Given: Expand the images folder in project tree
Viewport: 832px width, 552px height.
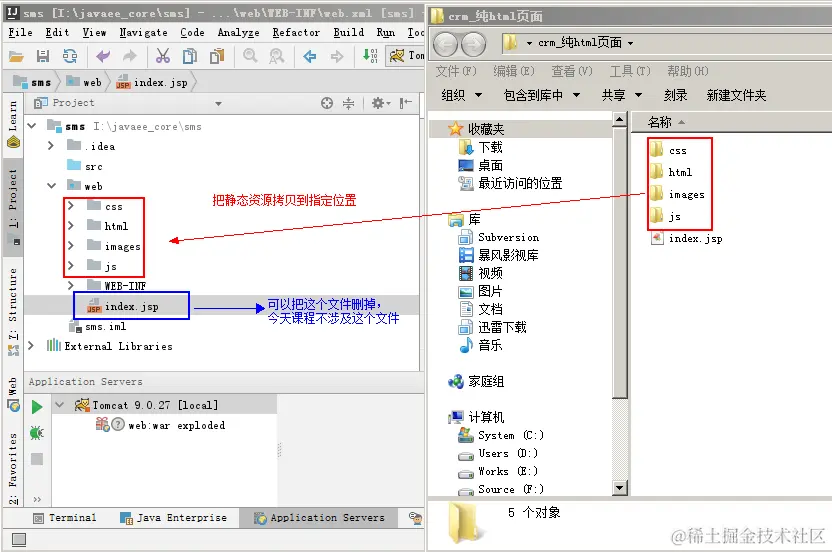Looking at the screenshot, I should point(71,245).
